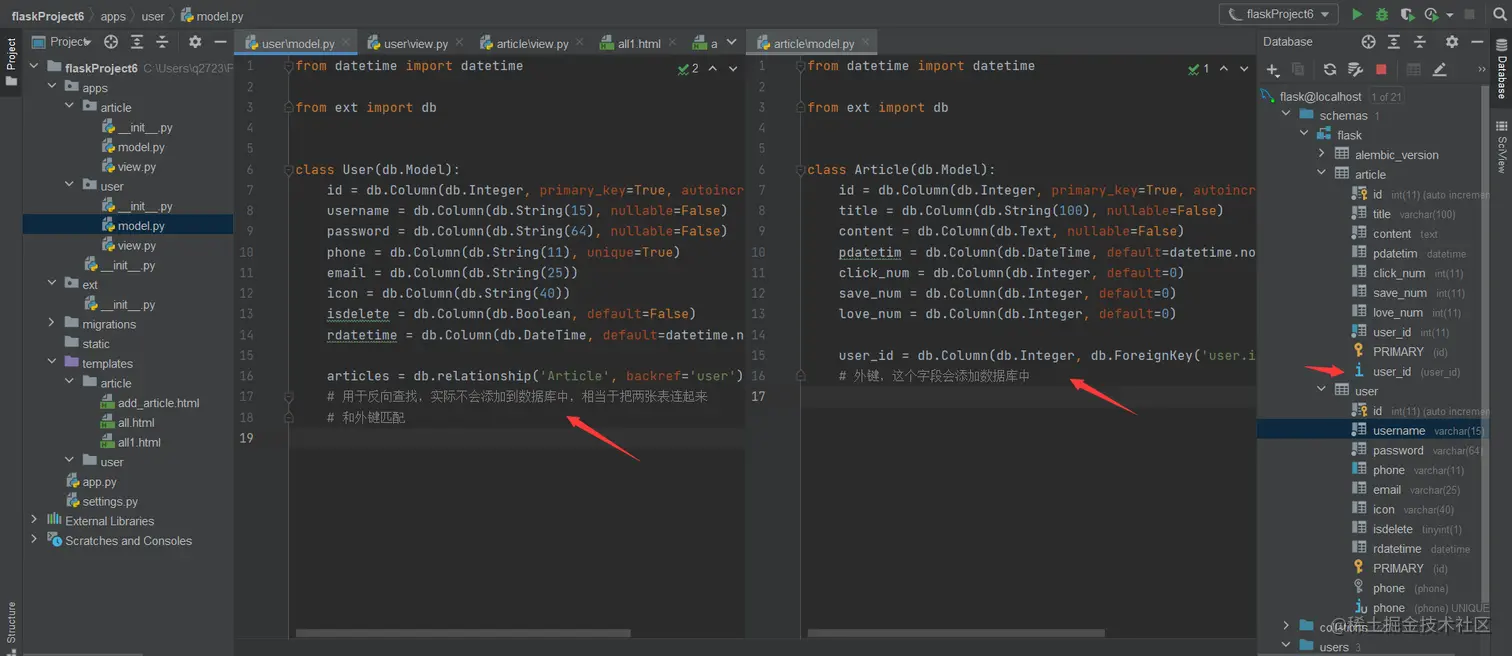Open inspection summary in user\model.py

pyautogui.click(x=688, y=69)
